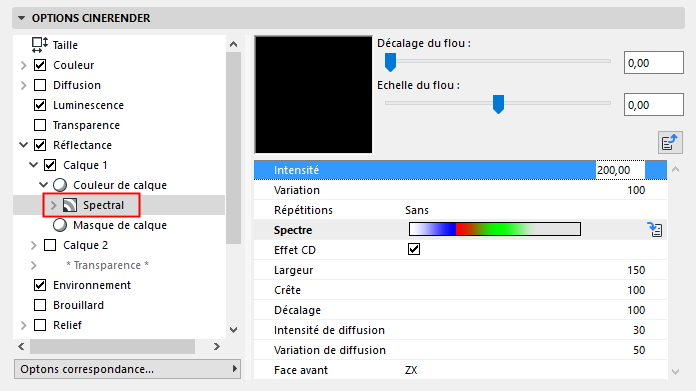Click the Couleur de calque circle icon
This screenshot has width=696, height=391.
[60, 185]
